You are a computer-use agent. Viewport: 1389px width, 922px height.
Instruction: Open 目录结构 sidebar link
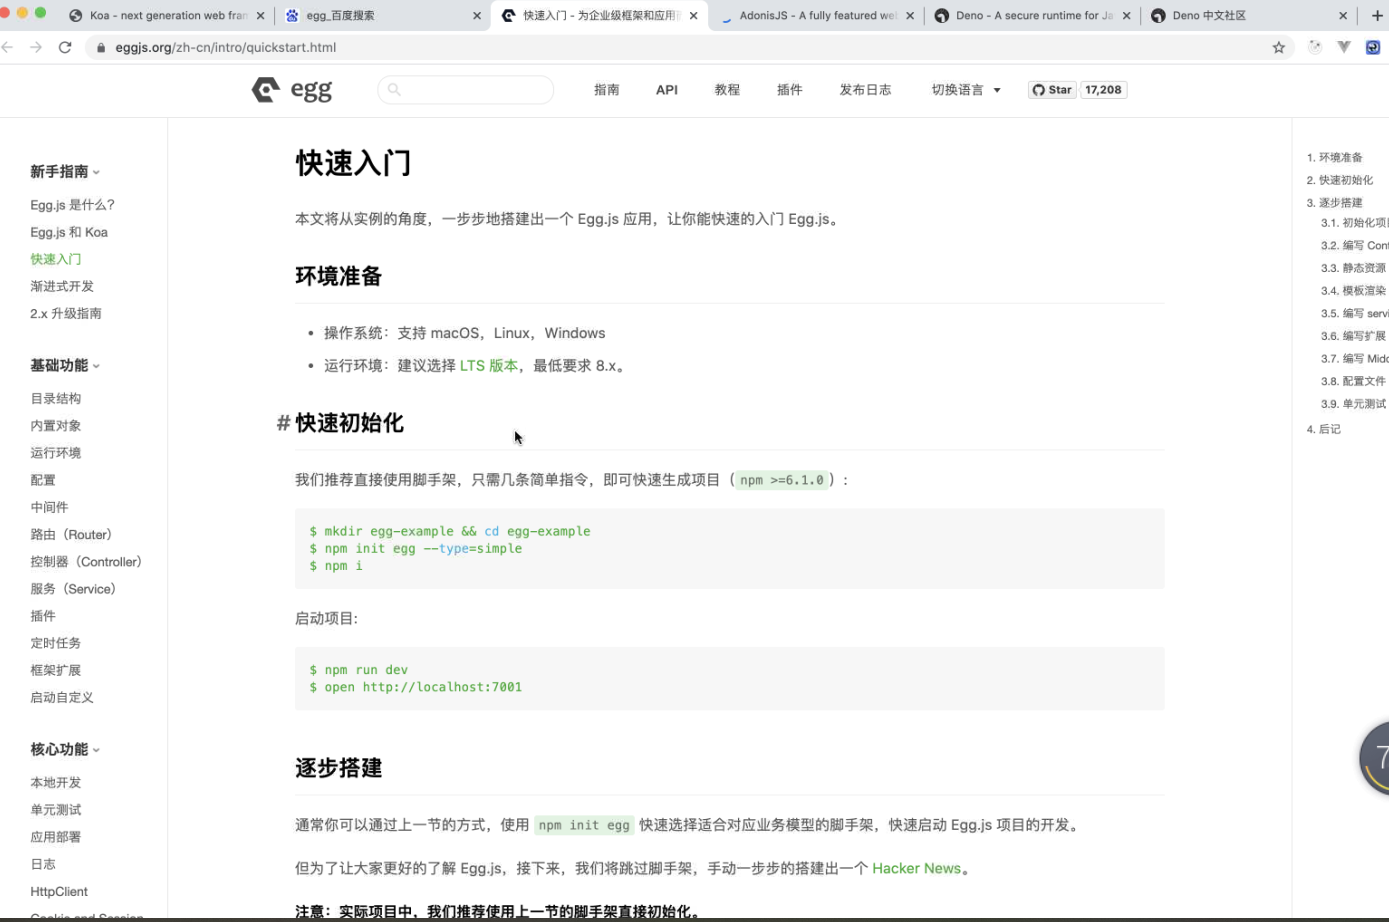[55, 398]
